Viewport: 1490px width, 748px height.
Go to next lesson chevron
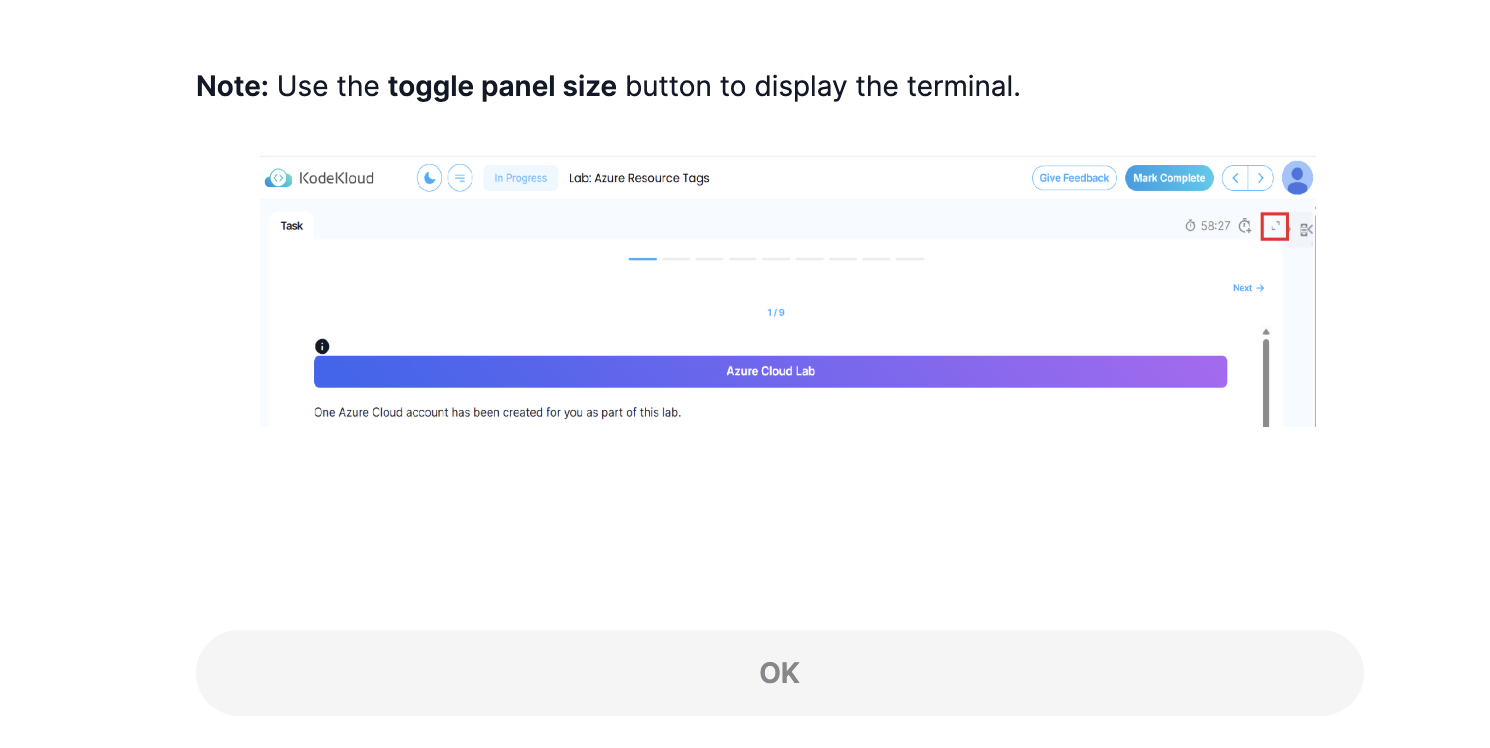[x=1261, y=178]
